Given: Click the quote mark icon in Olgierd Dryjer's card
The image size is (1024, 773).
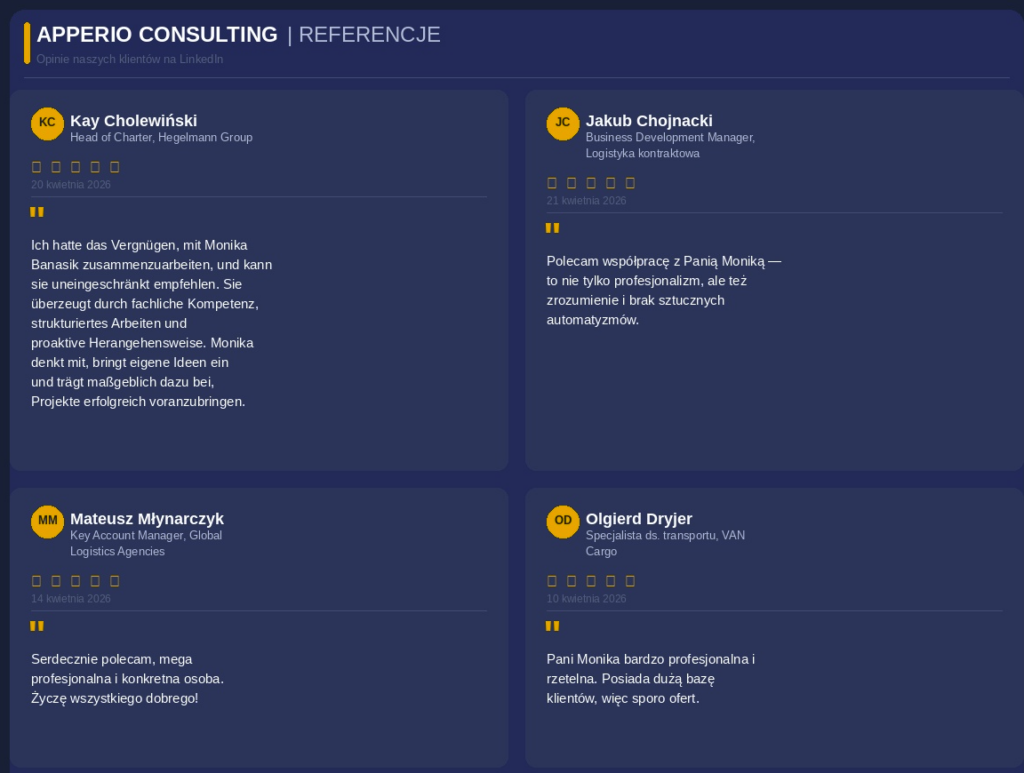Looking at the screenshot, I should coord(552,626).
